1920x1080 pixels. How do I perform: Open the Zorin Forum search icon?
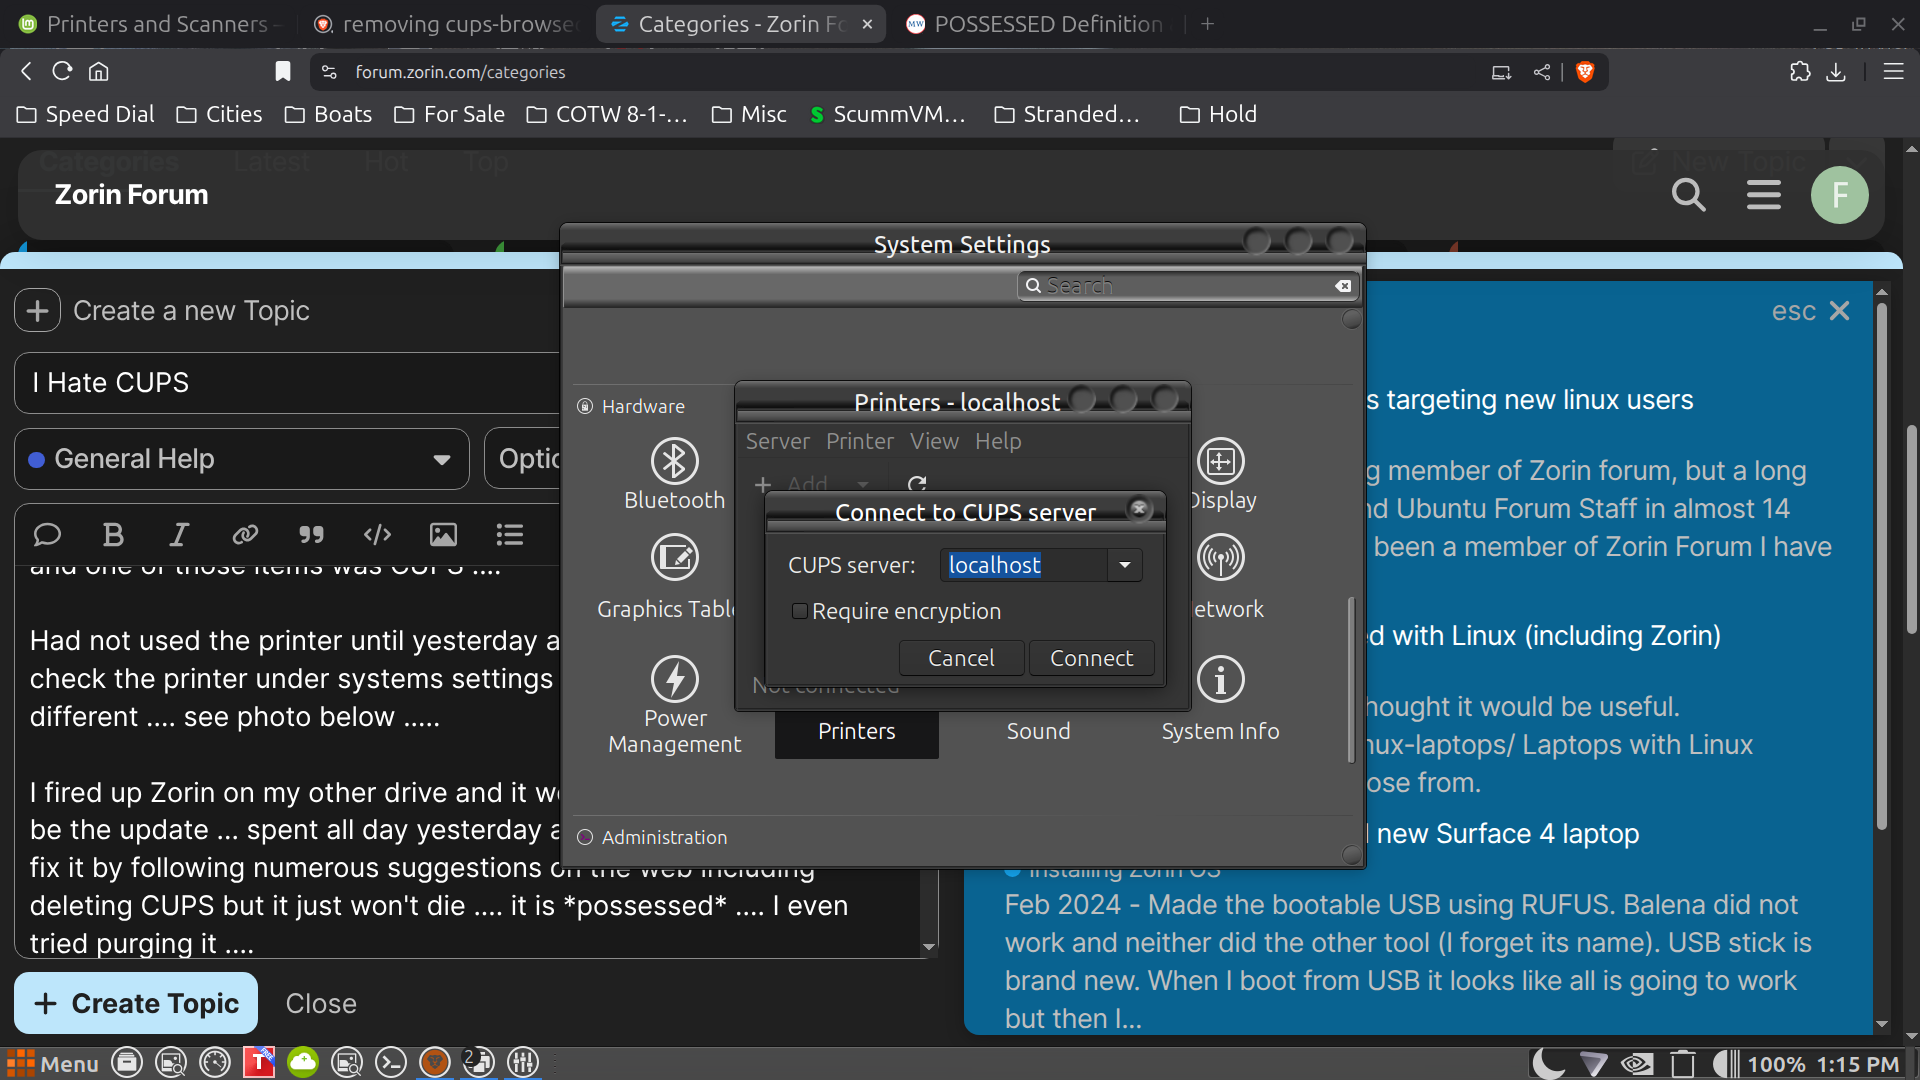pyautogui.click(x=1688, y=195)
